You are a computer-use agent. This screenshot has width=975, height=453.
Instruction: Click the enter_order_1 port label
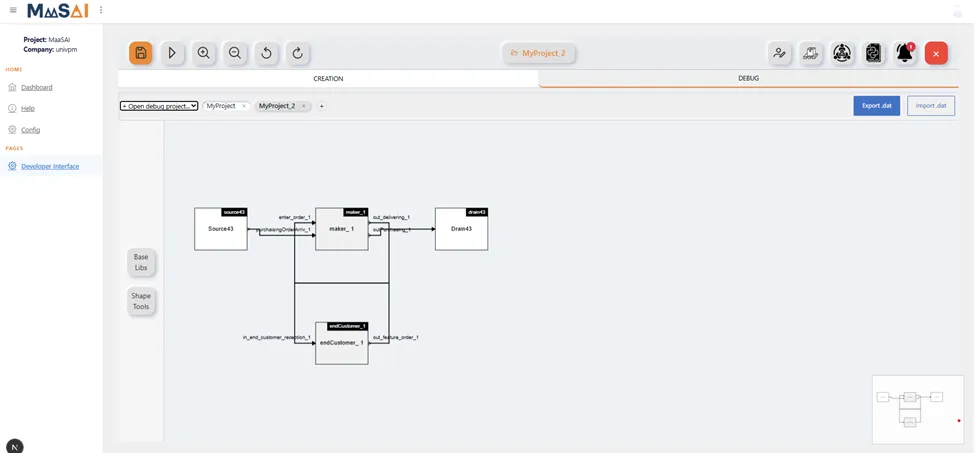coord(295,217)
